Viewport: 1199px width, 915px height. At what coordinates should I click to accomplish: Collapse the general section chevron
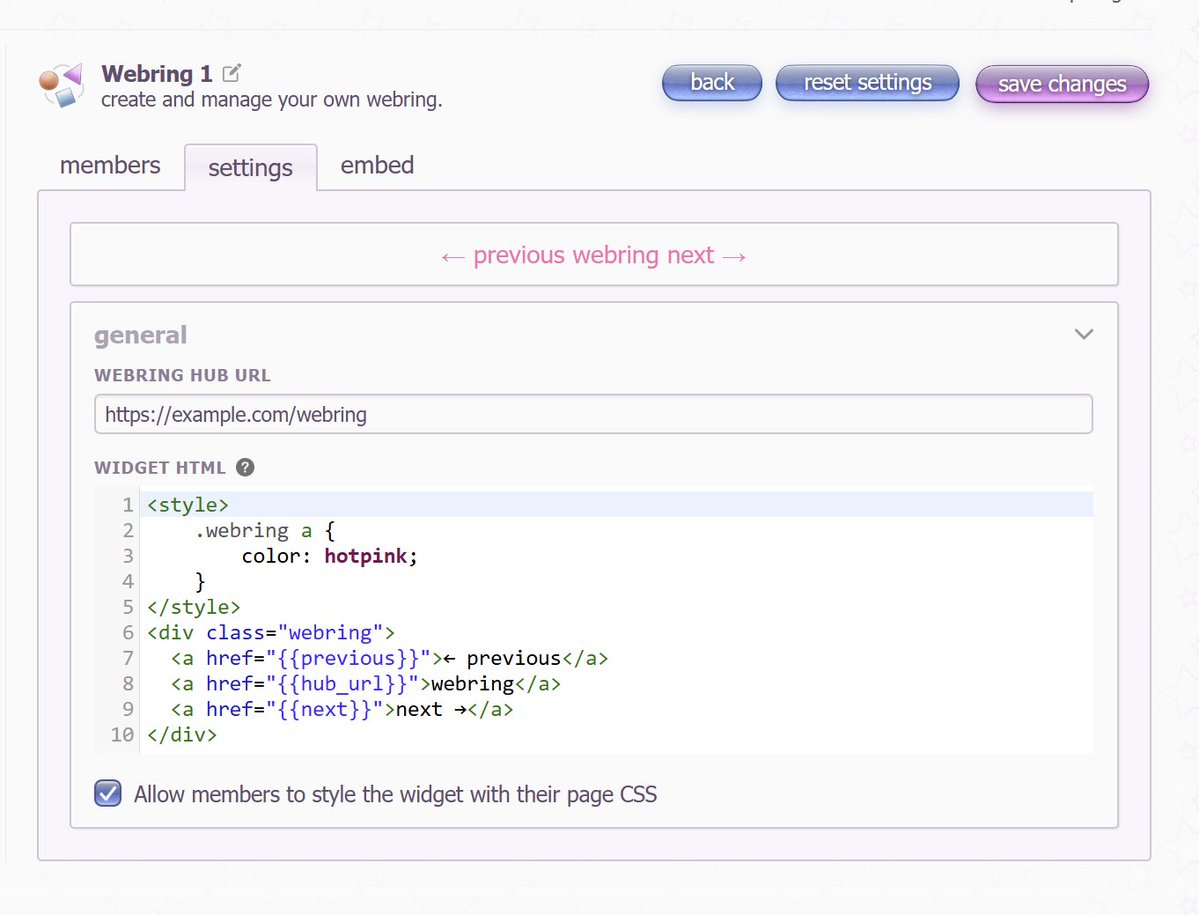click(1084, 334)
